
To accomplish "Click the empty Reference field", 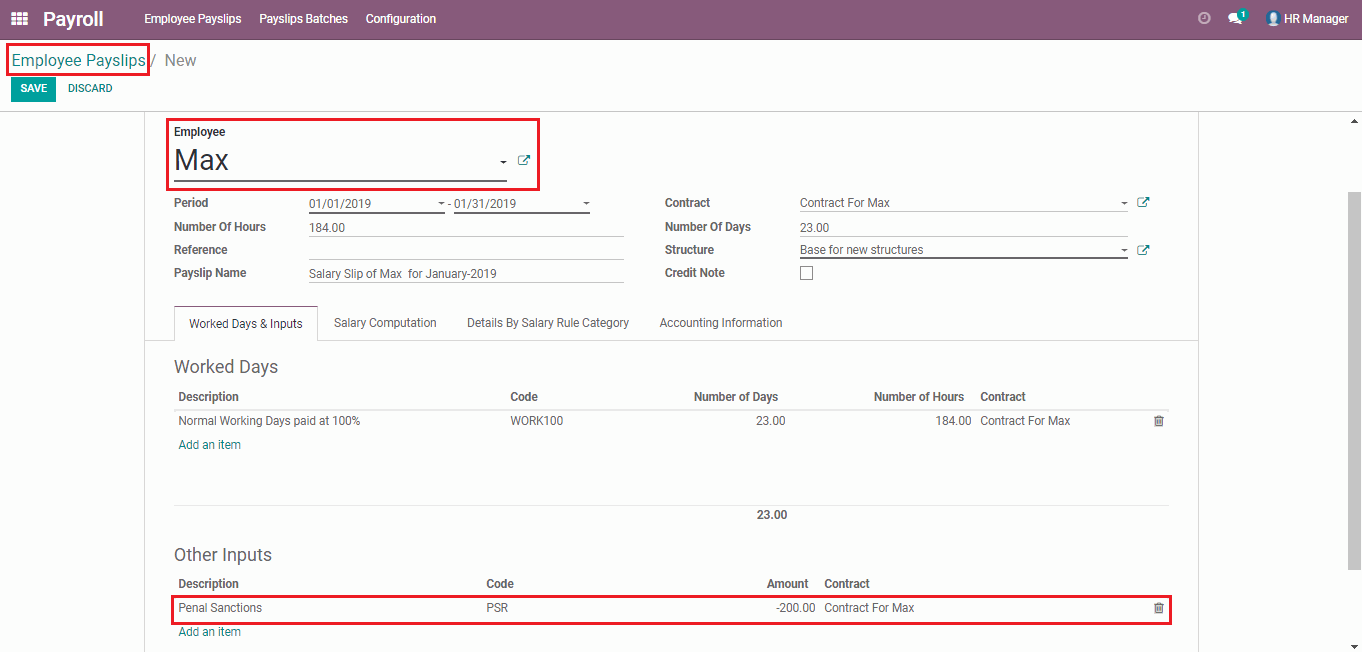I will click(x=466, y=250).
